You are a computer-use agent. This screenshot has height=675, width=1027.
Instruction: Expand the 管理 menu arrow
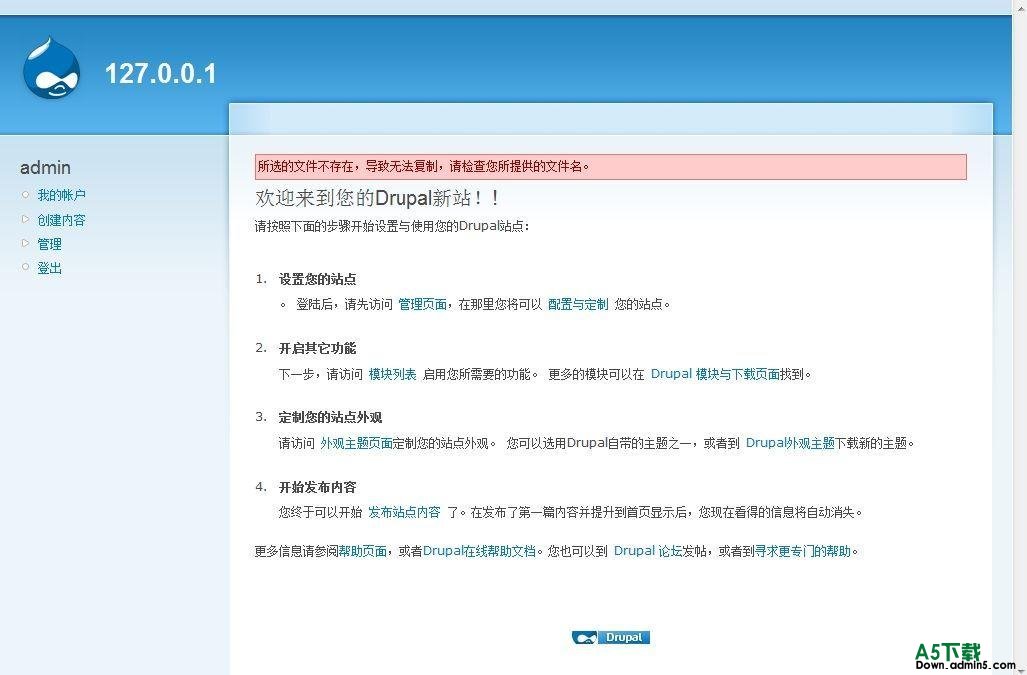click(x=26, y=243)
